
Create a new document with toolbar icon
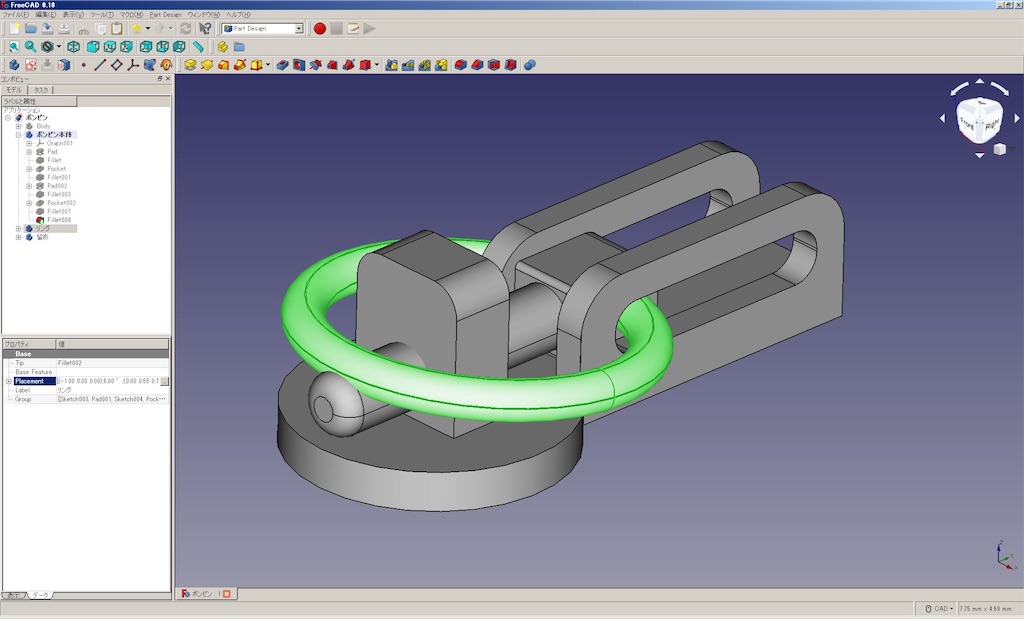pos(14,29)
